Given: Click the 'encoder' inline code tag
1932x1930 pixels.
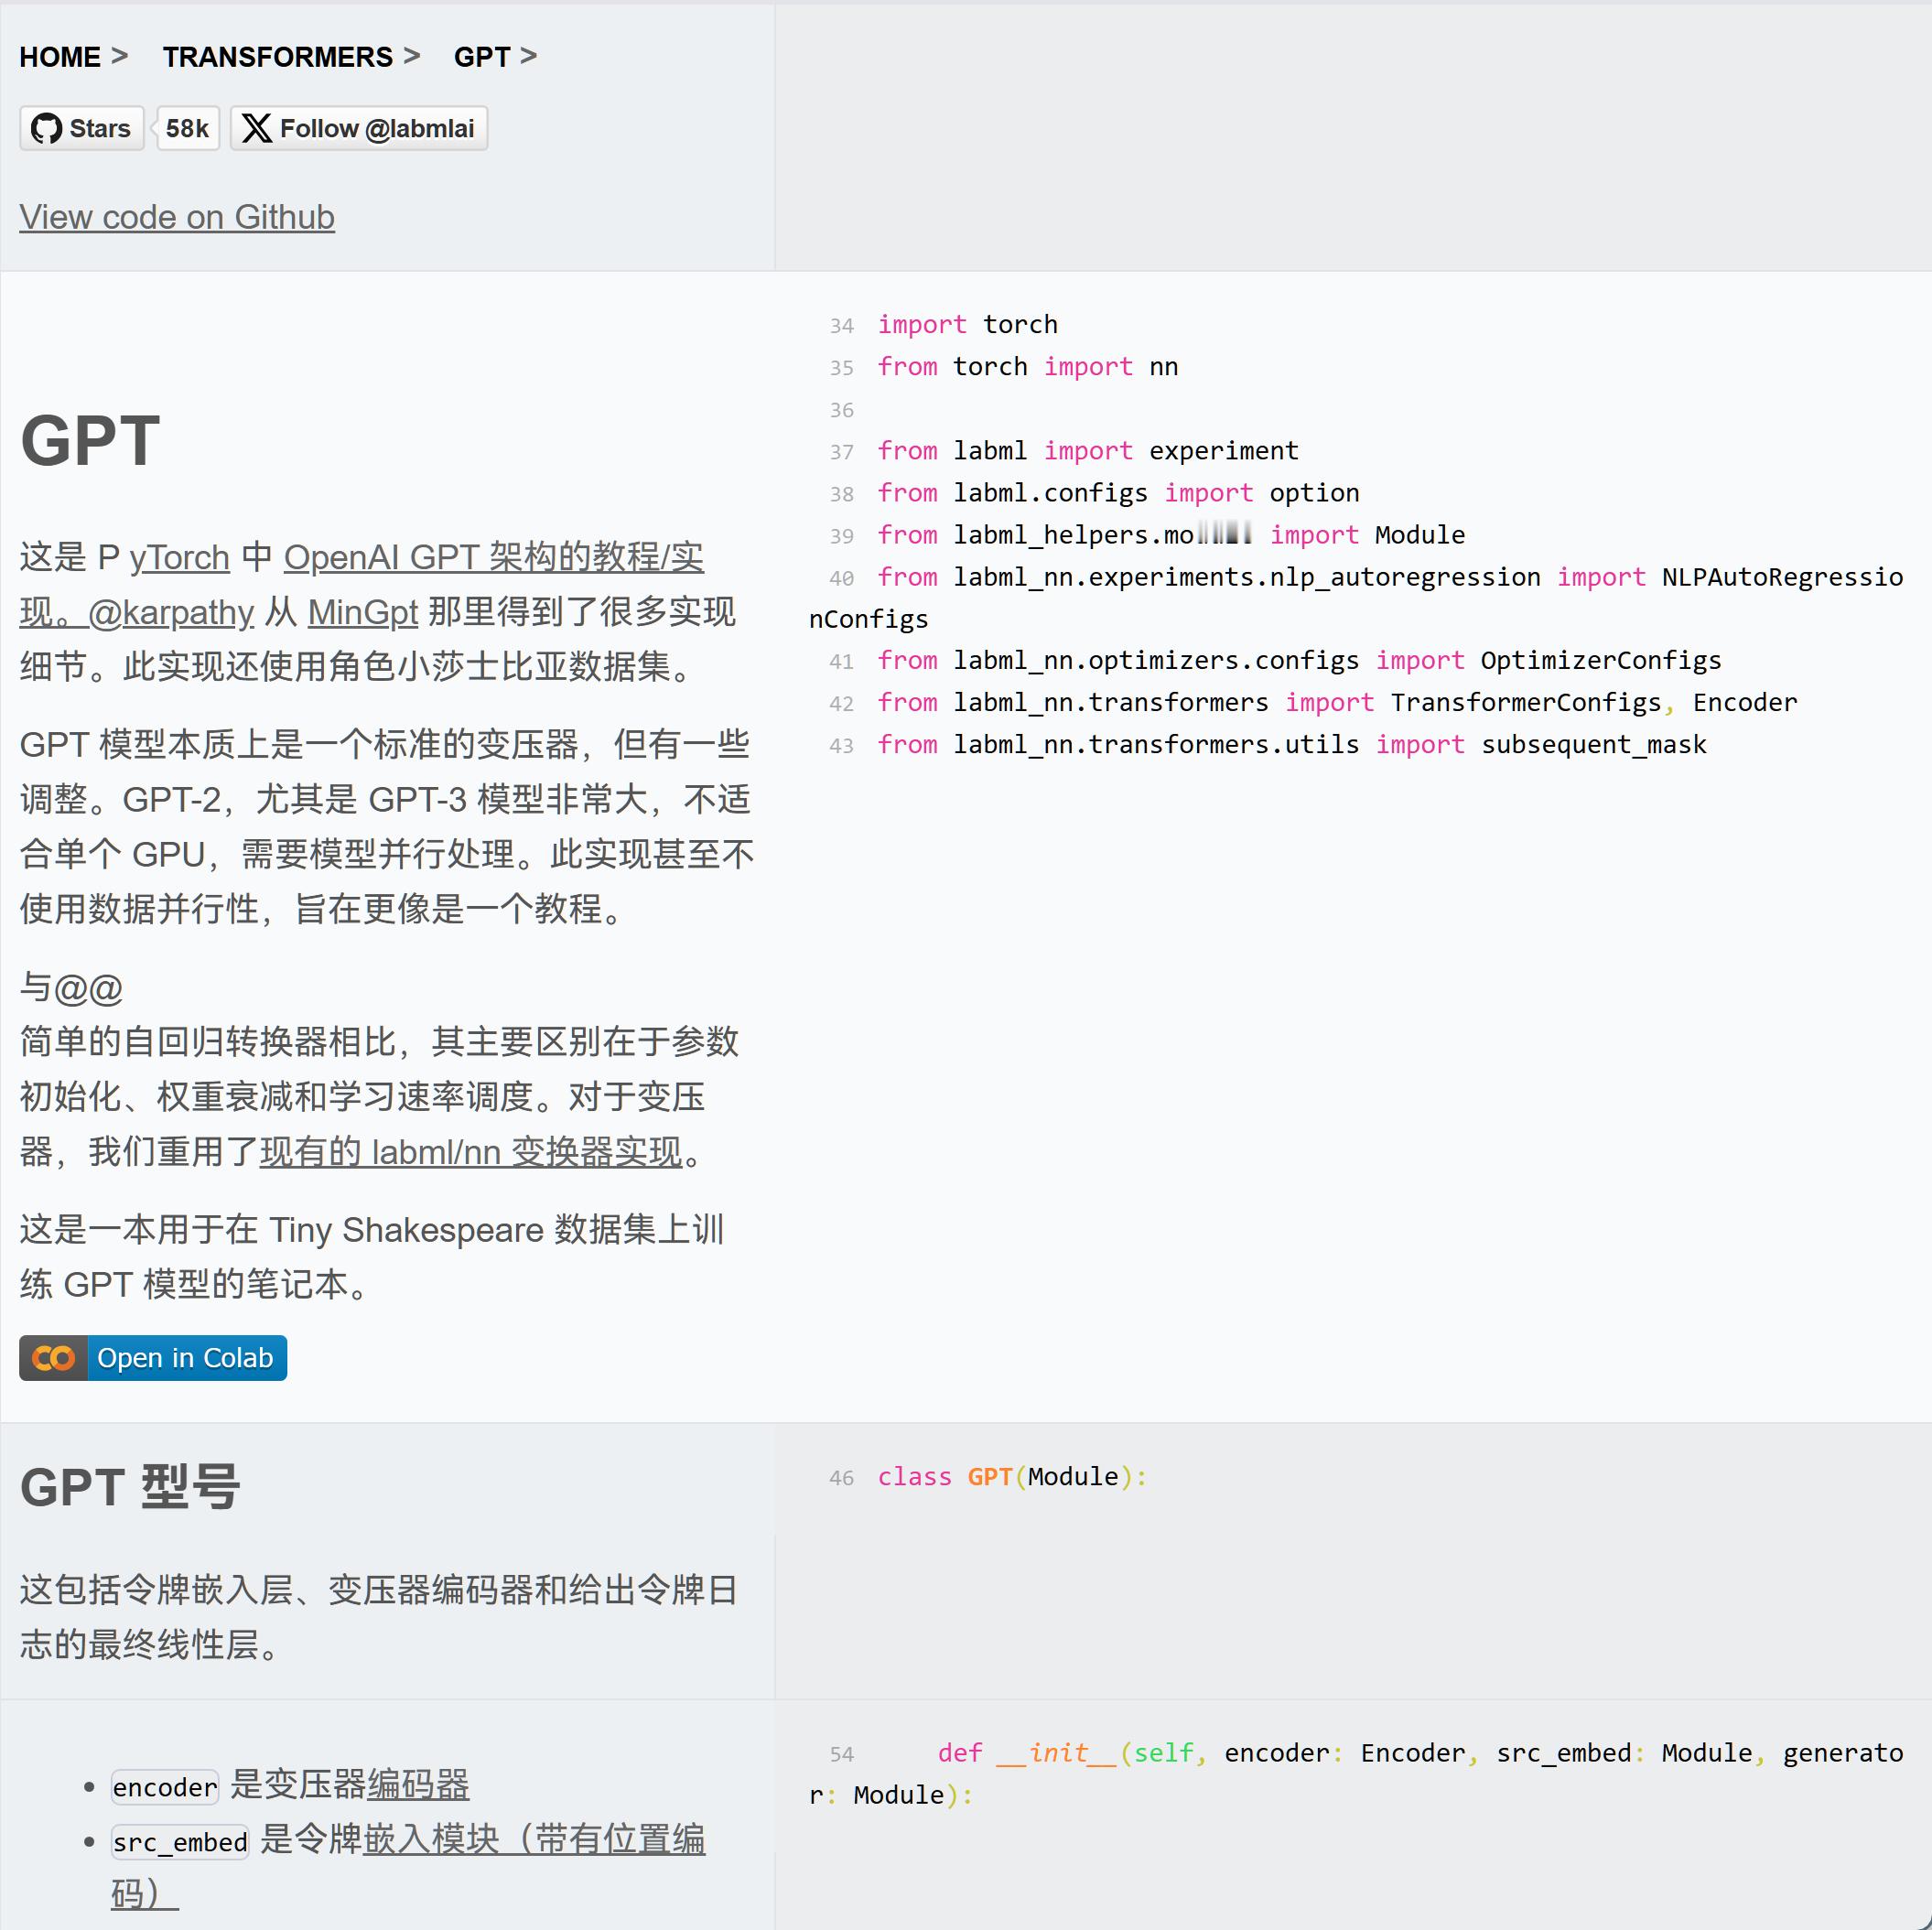Looking at the screenshot, I should point(165,1787).
